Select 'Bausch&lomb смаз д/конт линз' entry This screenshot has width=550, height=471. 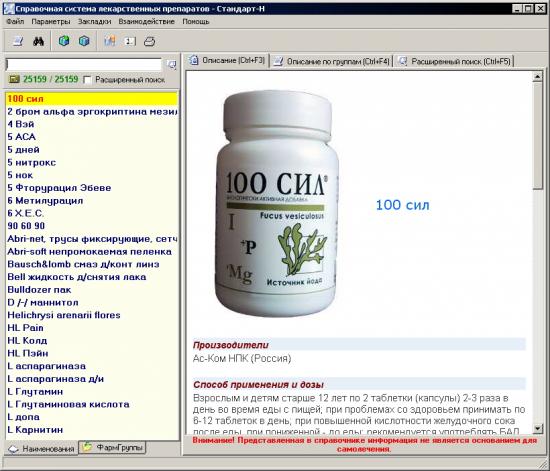click(92, 264)
